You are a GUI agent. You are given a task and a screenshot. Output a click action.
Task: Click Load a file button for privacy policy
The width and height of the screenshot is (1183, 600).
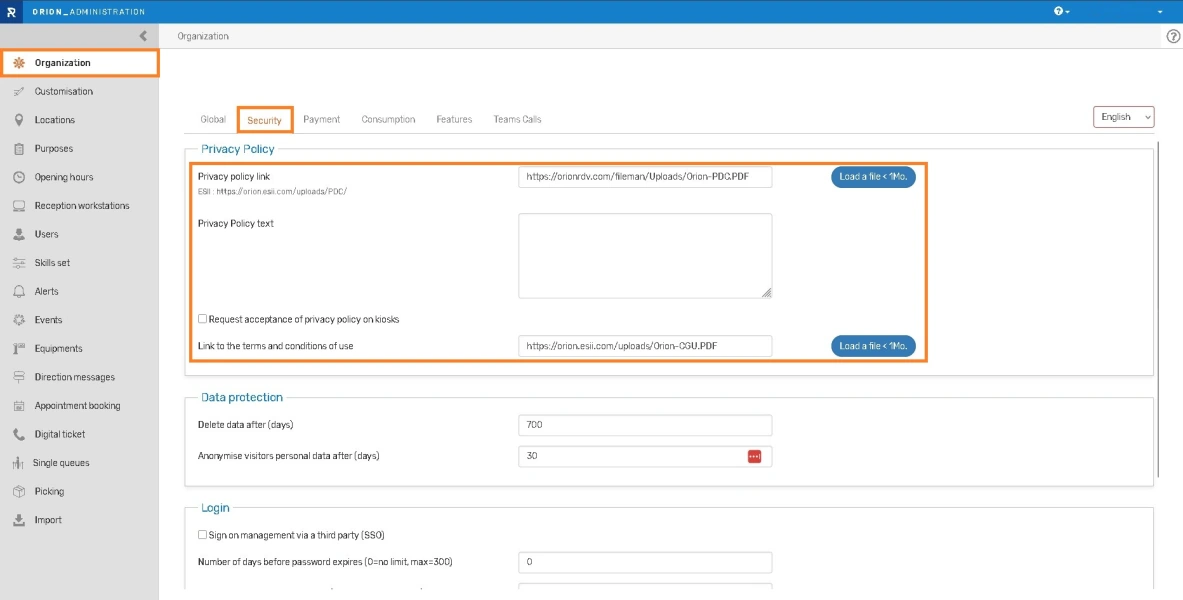(872, 177)
